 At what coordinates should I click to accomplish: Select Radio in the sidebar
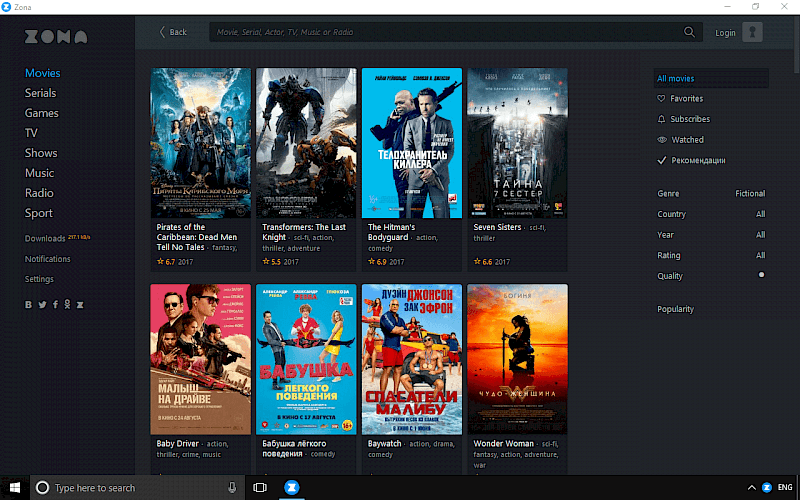coord(39,193)
